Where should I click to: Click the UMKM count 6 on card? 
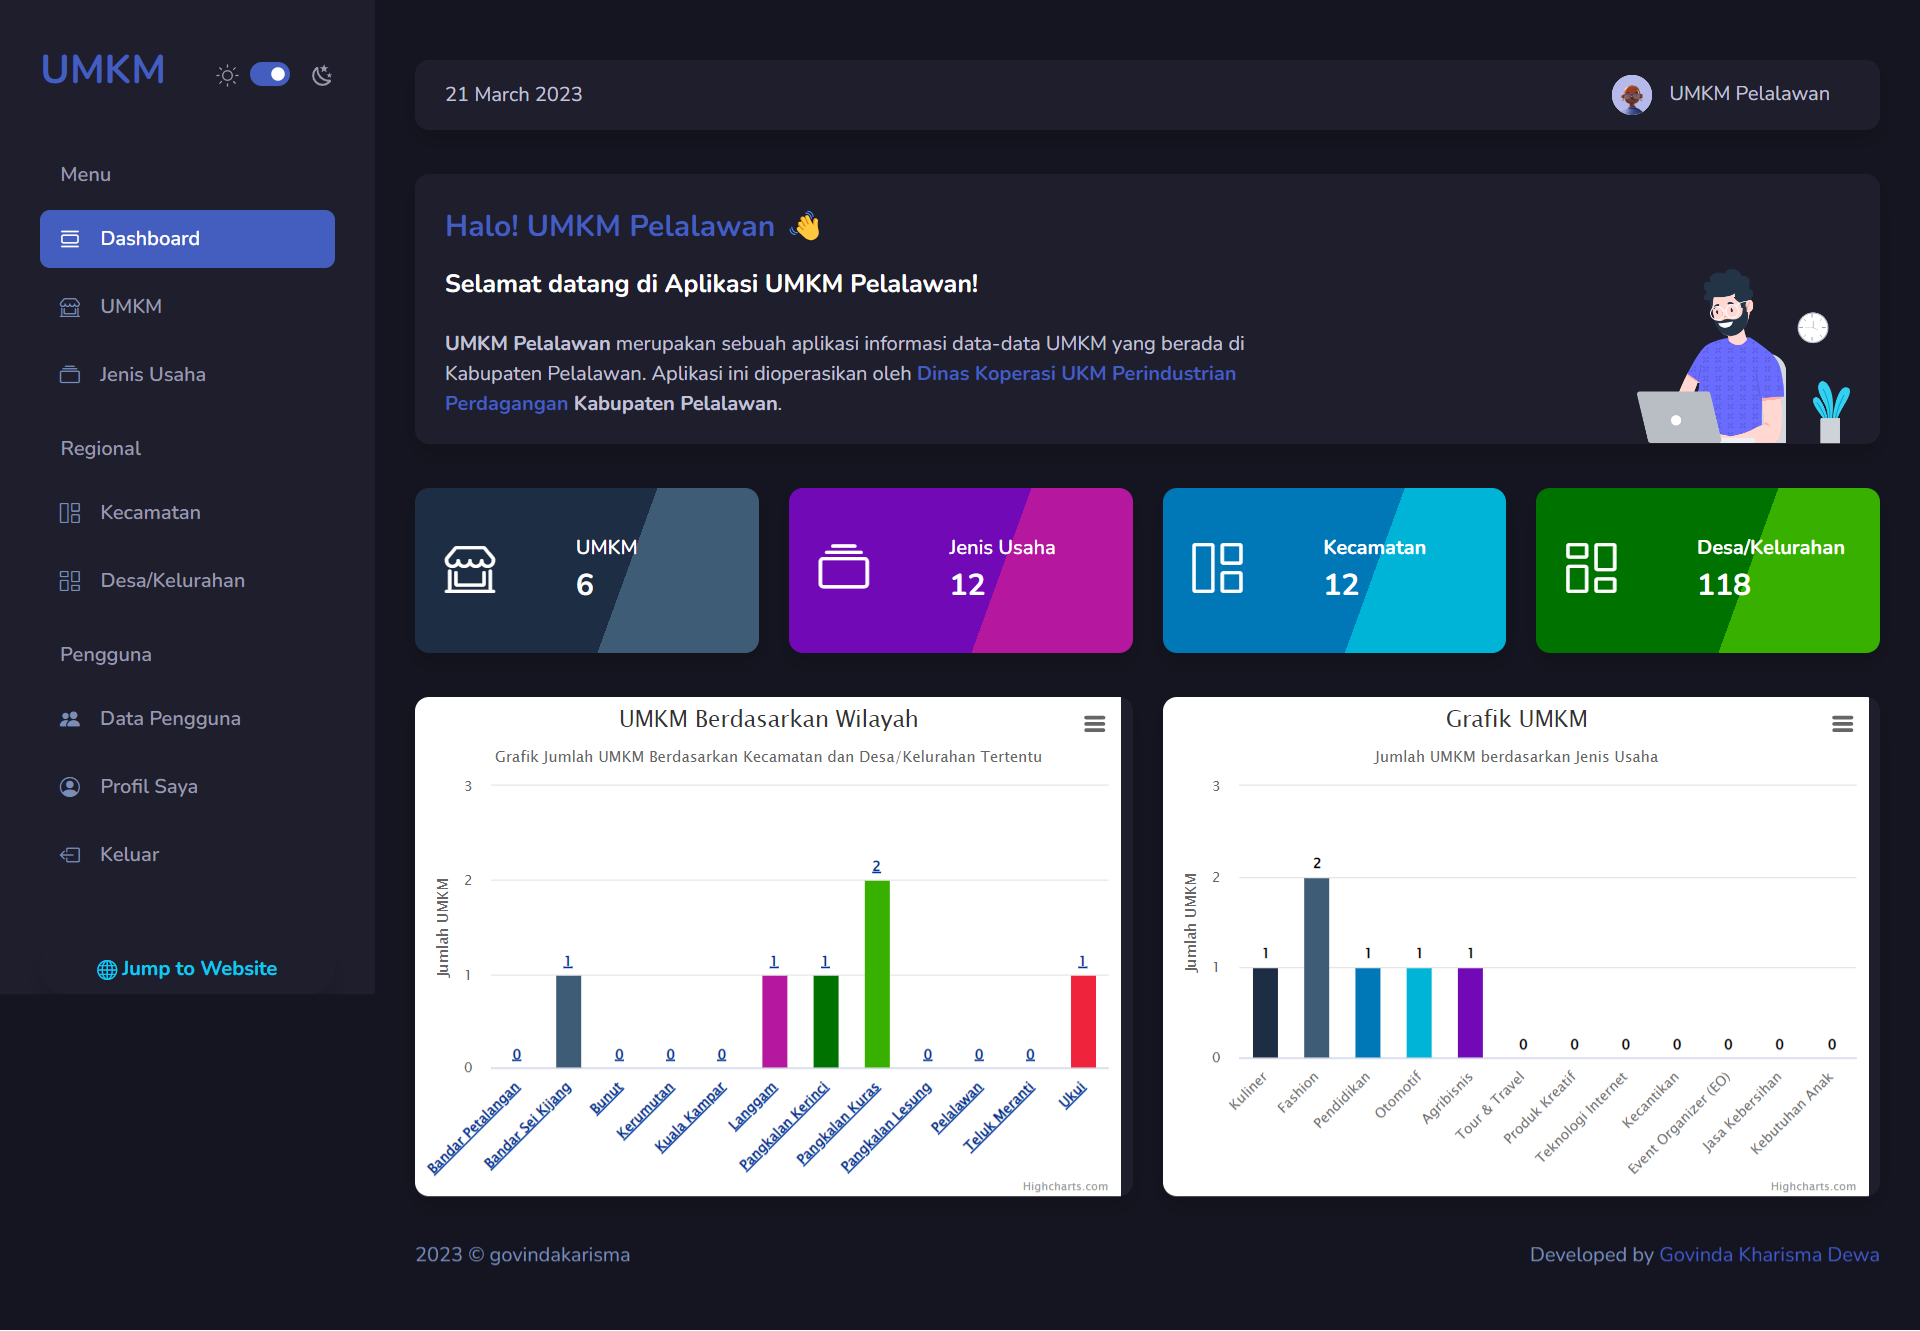pos(585,585)
